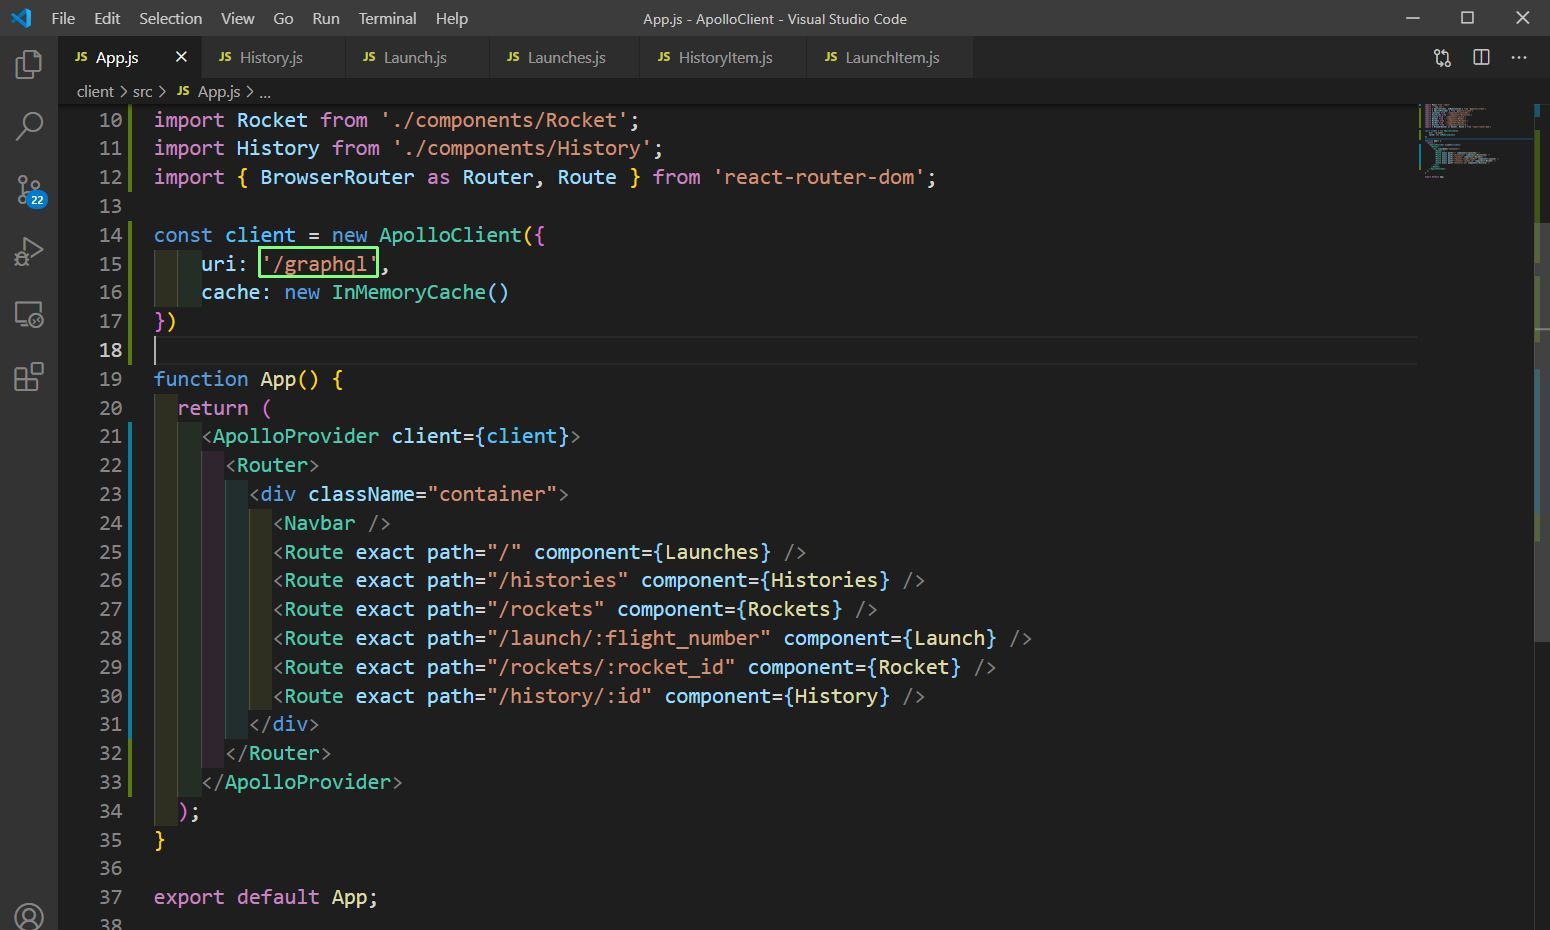Click the breadcrumb ellipsis symbol entry
The width and height of the screenshot is (1550, 930).
tap(265, 91)
